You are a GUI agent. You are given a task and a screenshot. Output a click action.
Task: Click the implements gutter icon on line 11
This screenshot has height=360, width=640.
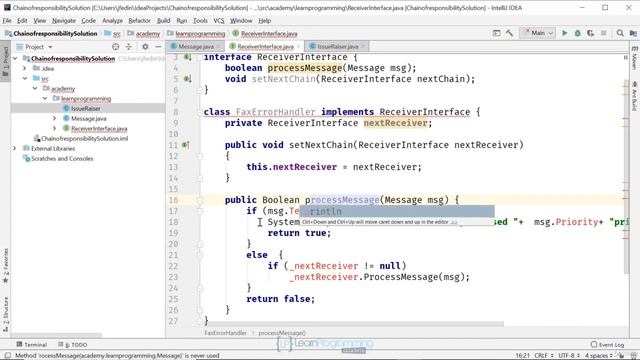[186, 145]
